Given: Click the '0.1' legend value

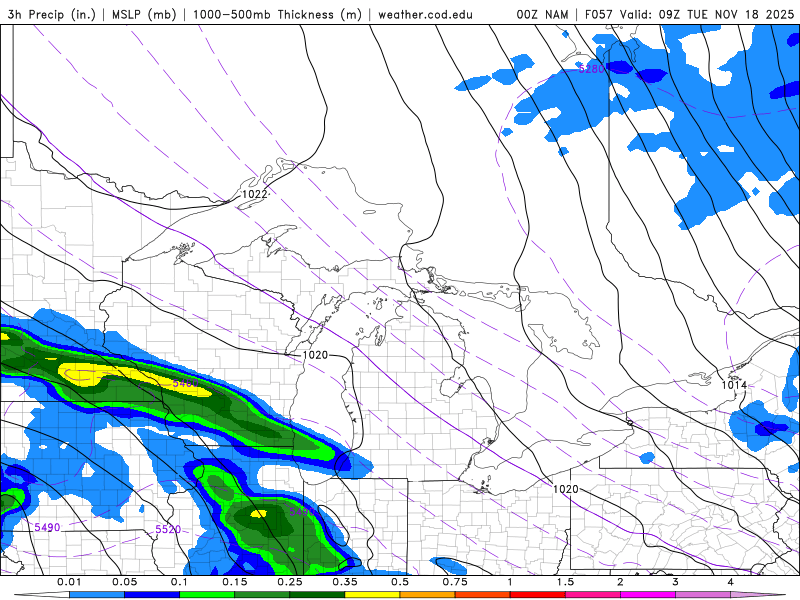Looking at the screenshot, I should [179, 582].
